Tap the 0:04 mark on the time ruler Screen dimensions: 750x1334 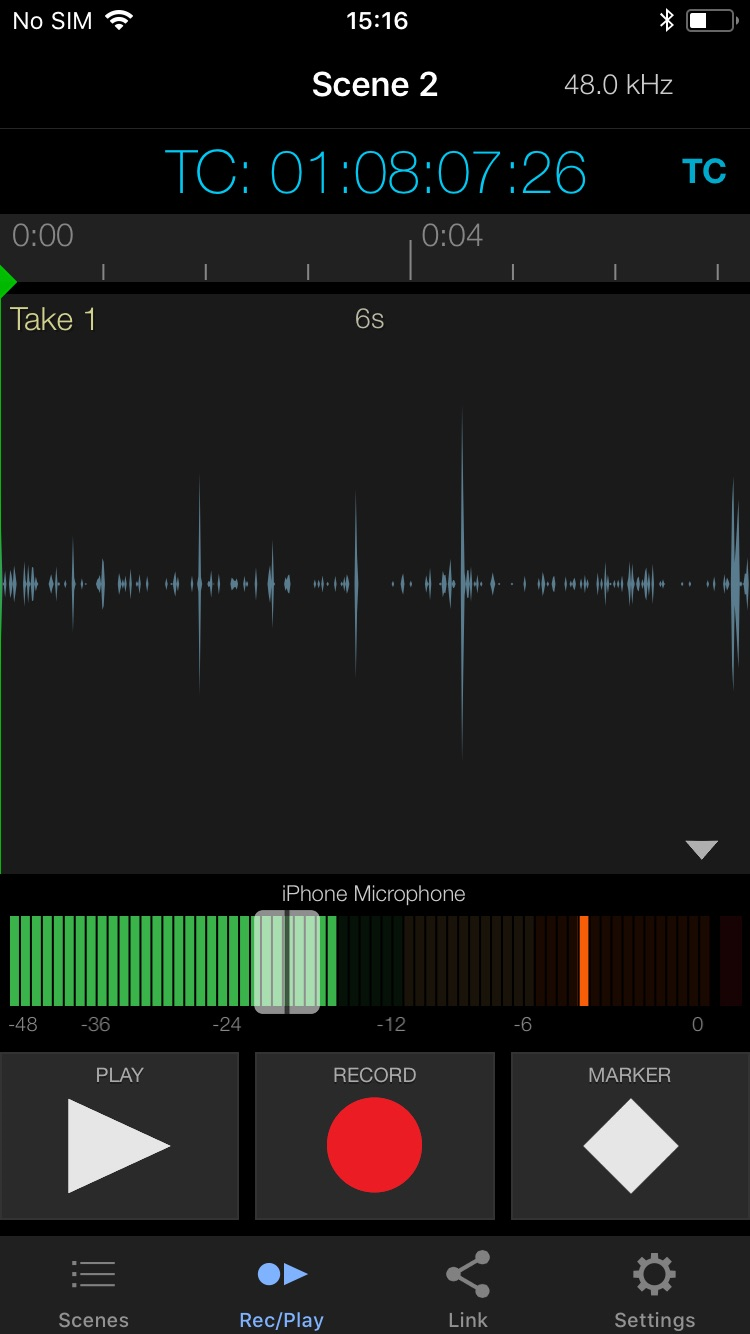pos(452,236)
